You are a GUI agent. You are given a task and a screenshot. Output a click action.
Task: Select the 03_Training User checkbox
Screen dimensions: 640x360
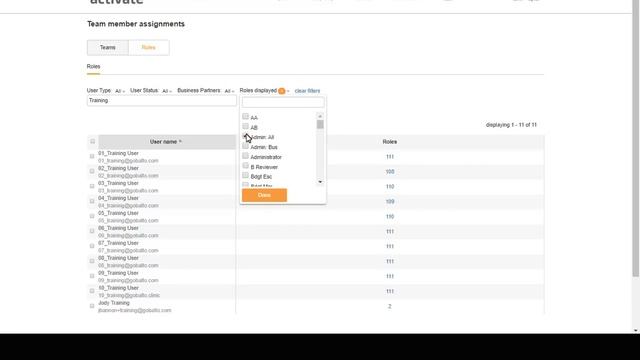click(x=92, y=186)
